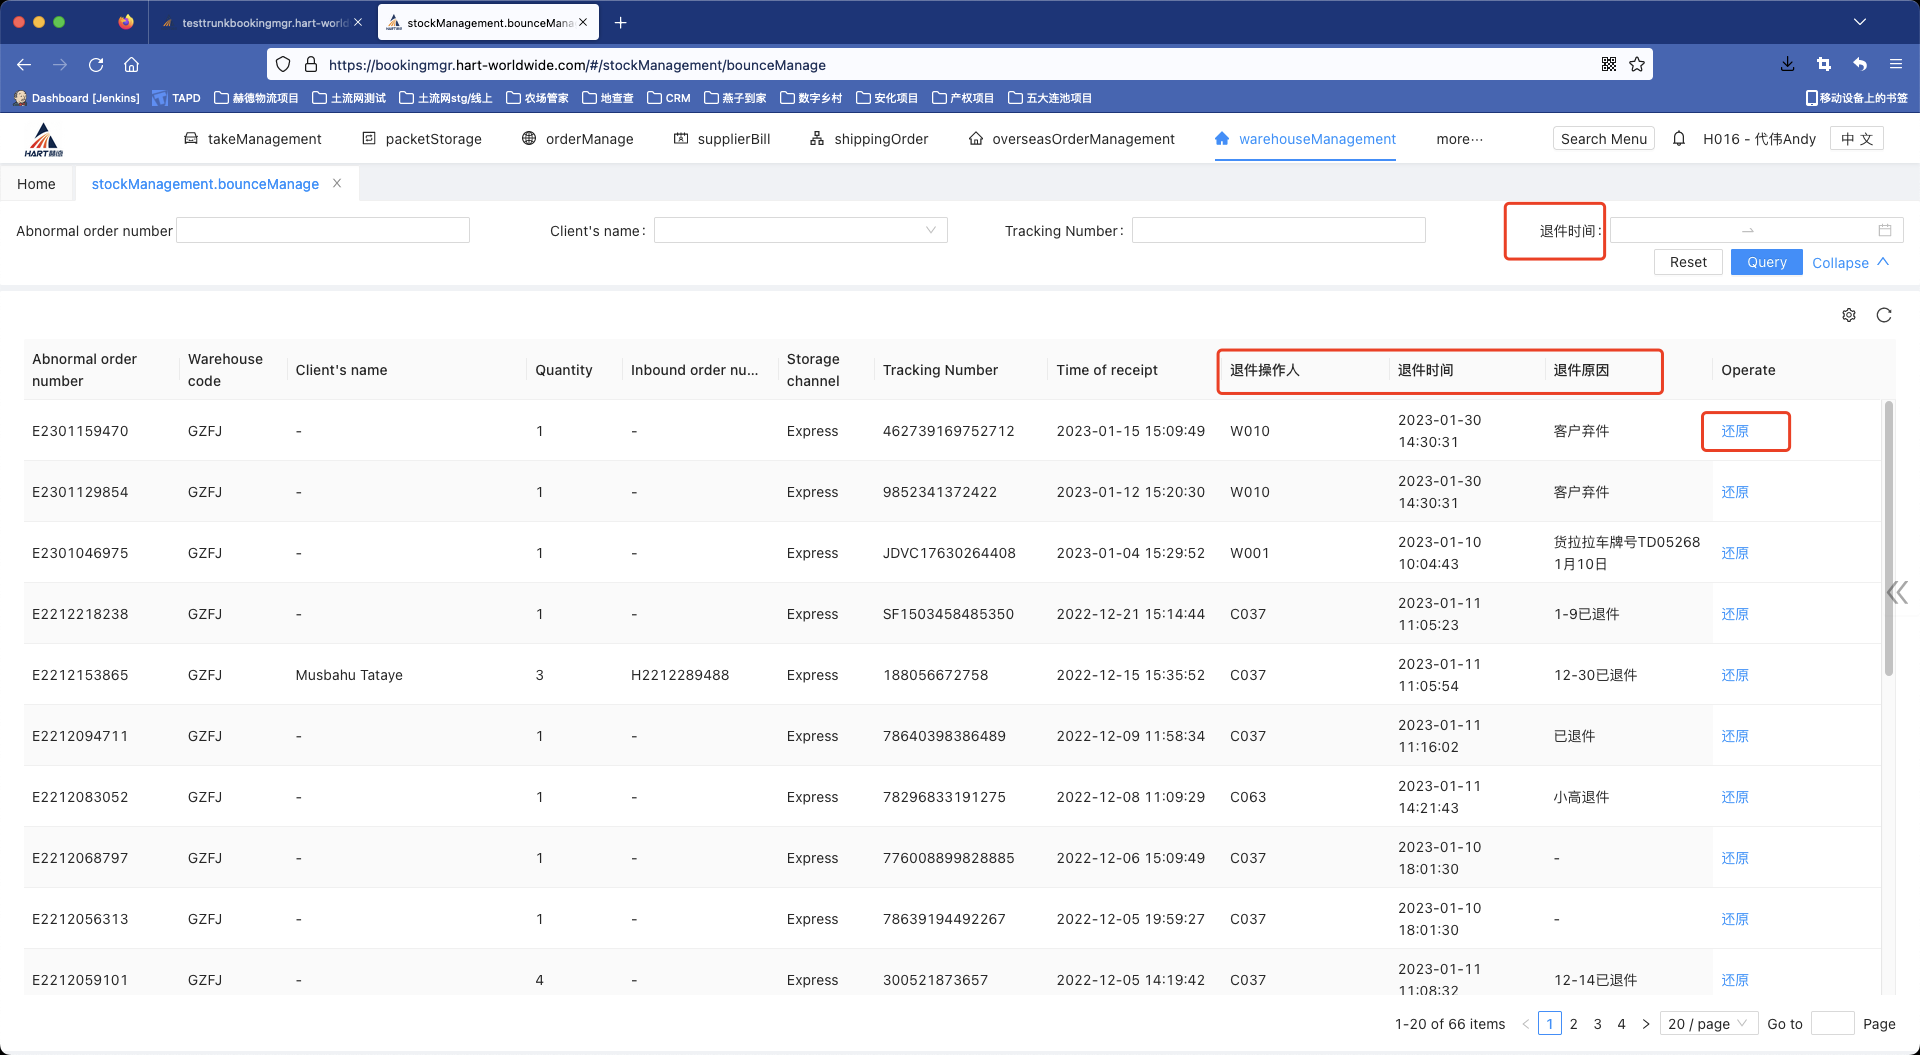Expand the side panel double-chevron handle
The height and width of the screenshot is (1055, 1920).
point(1897,593)
